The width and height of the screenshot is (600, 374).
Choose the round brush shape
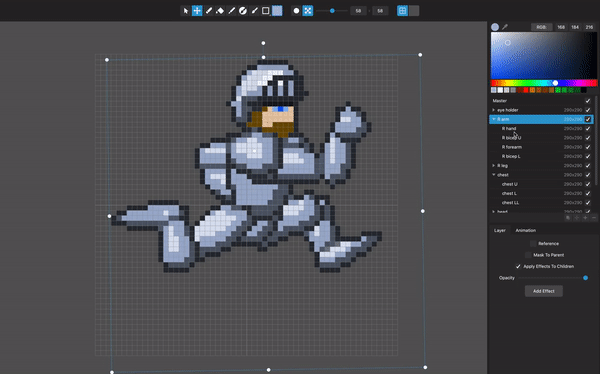click(x=296, y=11)
